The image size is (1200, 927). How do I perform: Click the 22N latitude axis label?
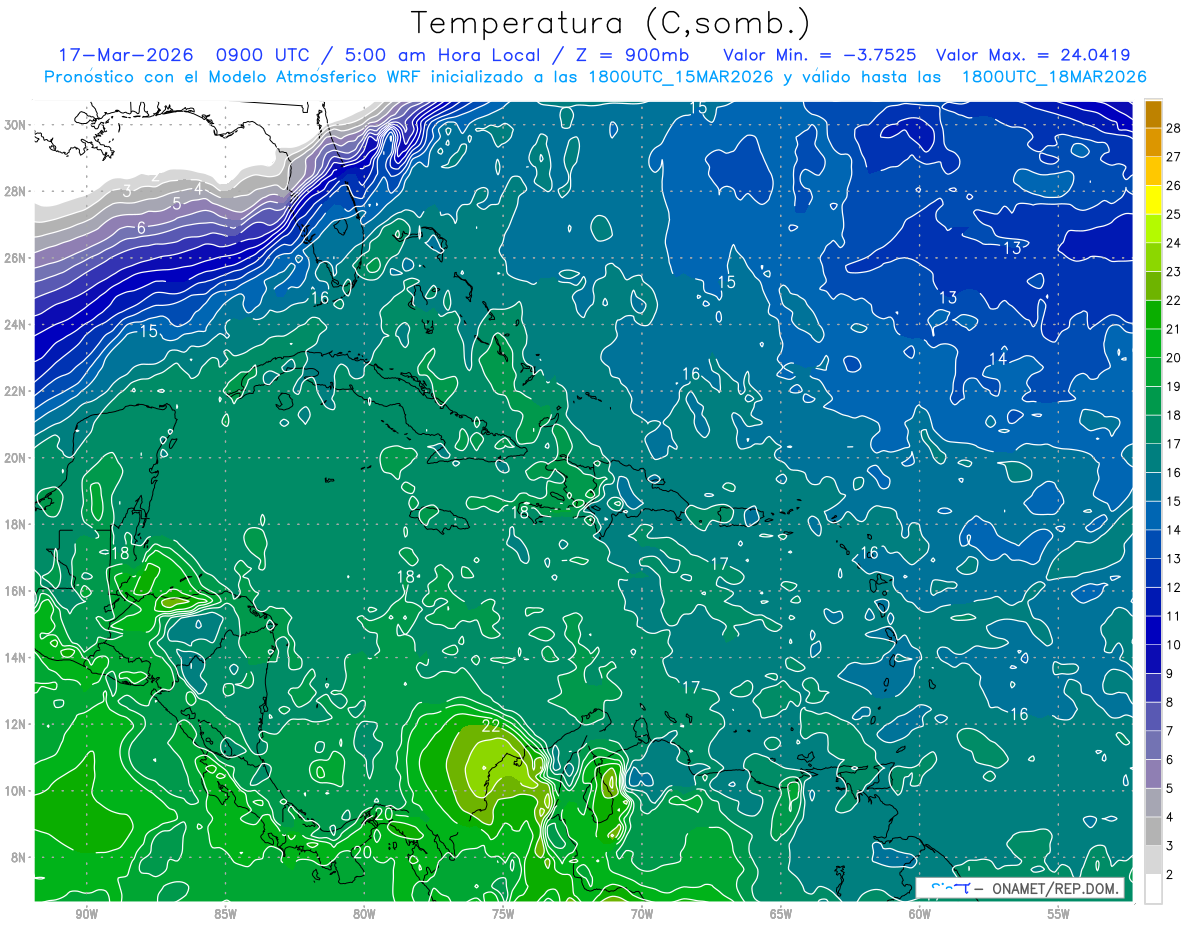click(15, 391)
